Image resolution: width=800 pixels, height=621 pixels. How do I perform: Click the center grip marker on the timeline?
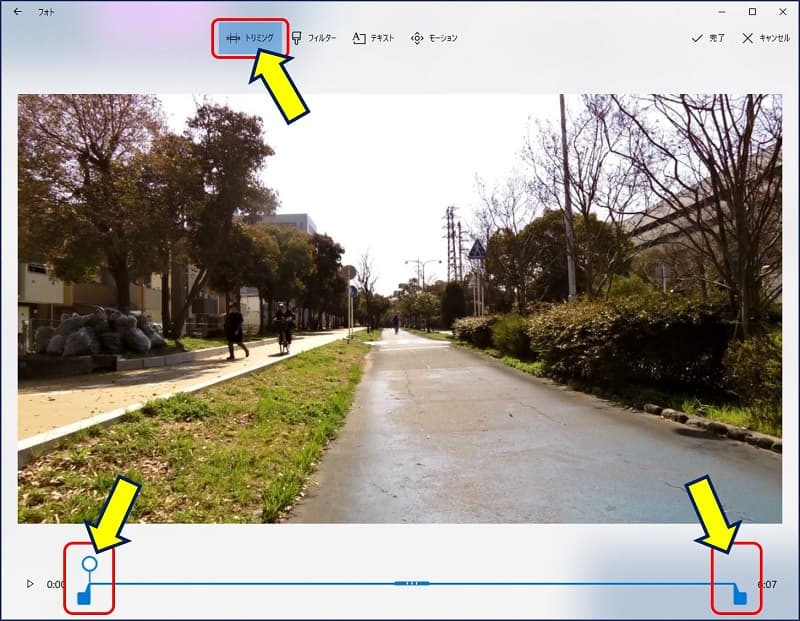(412, 583)
